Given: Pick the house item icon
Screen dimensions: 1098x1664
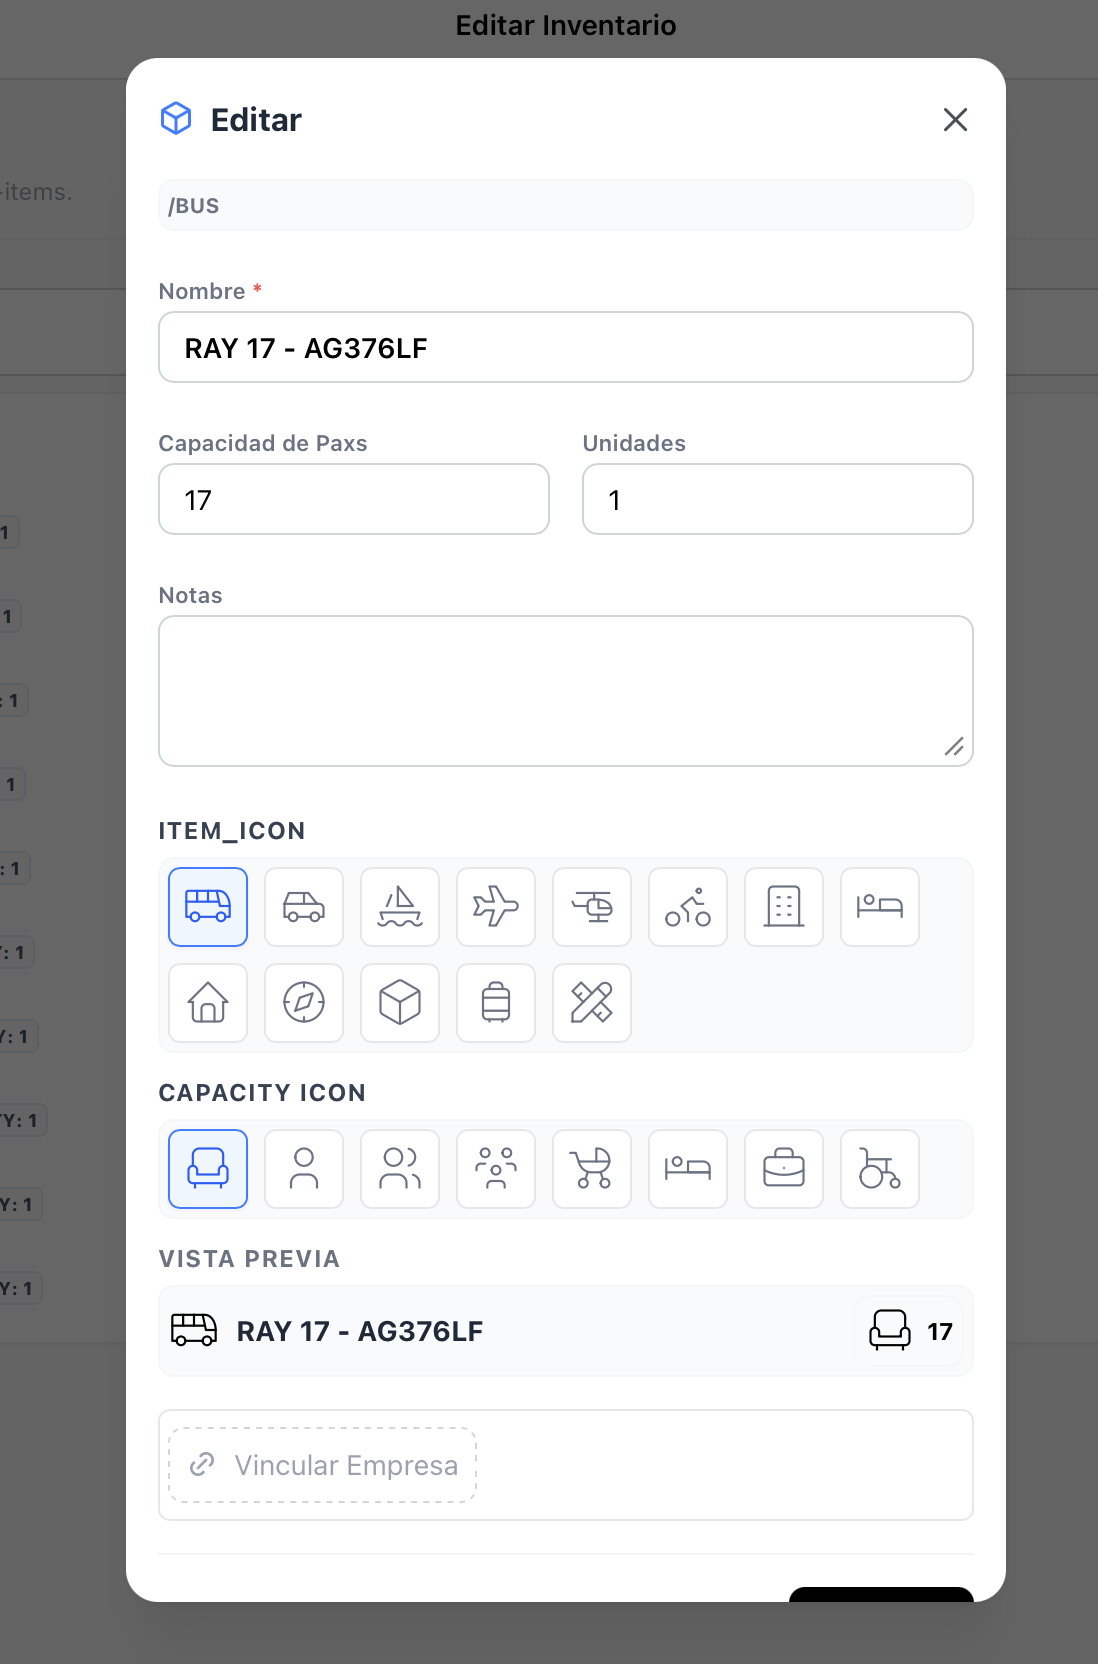Looking at the screenshot, I should pos(208,1003).
